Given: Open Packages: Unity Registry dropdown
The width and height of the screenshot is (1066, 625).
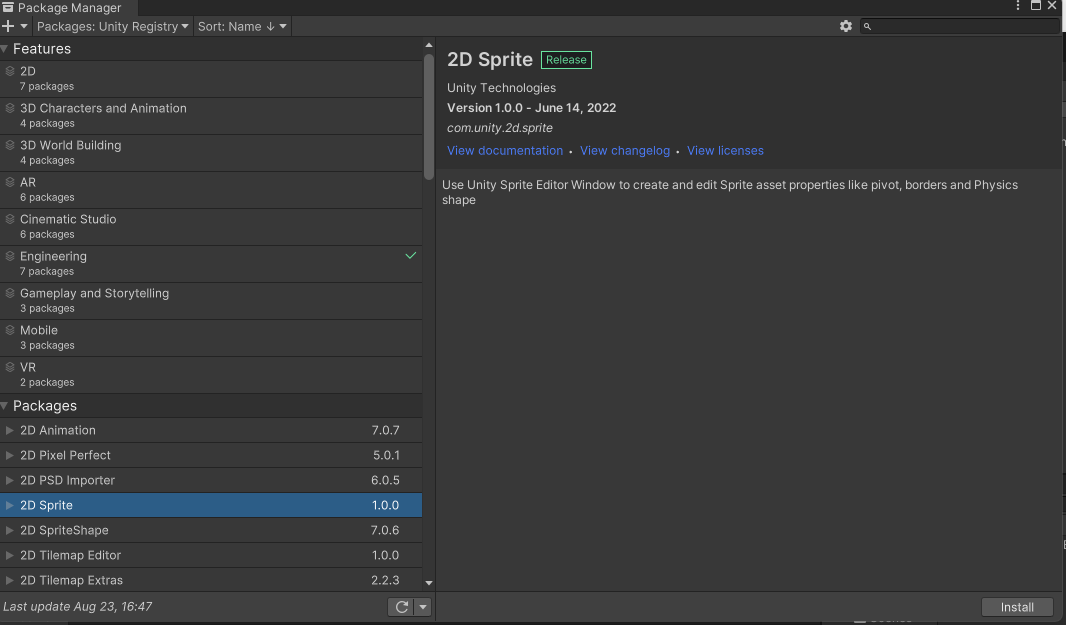Looking at the screenshot, I should click(112, 27).
